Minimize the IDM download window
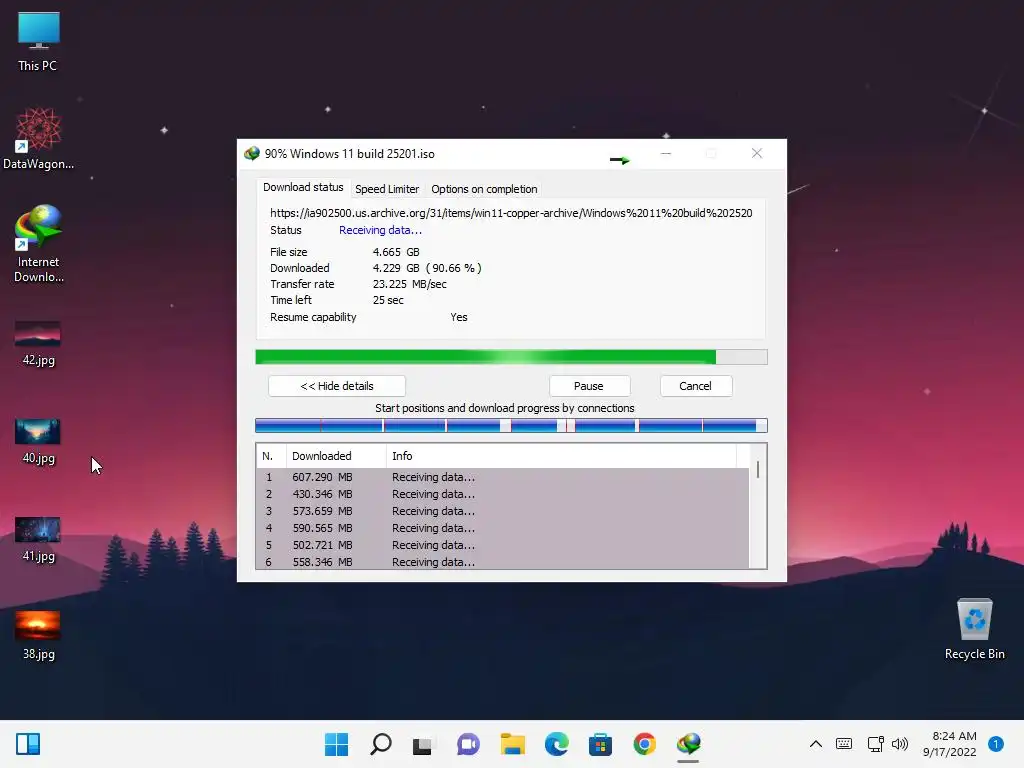 coord(666,153)
